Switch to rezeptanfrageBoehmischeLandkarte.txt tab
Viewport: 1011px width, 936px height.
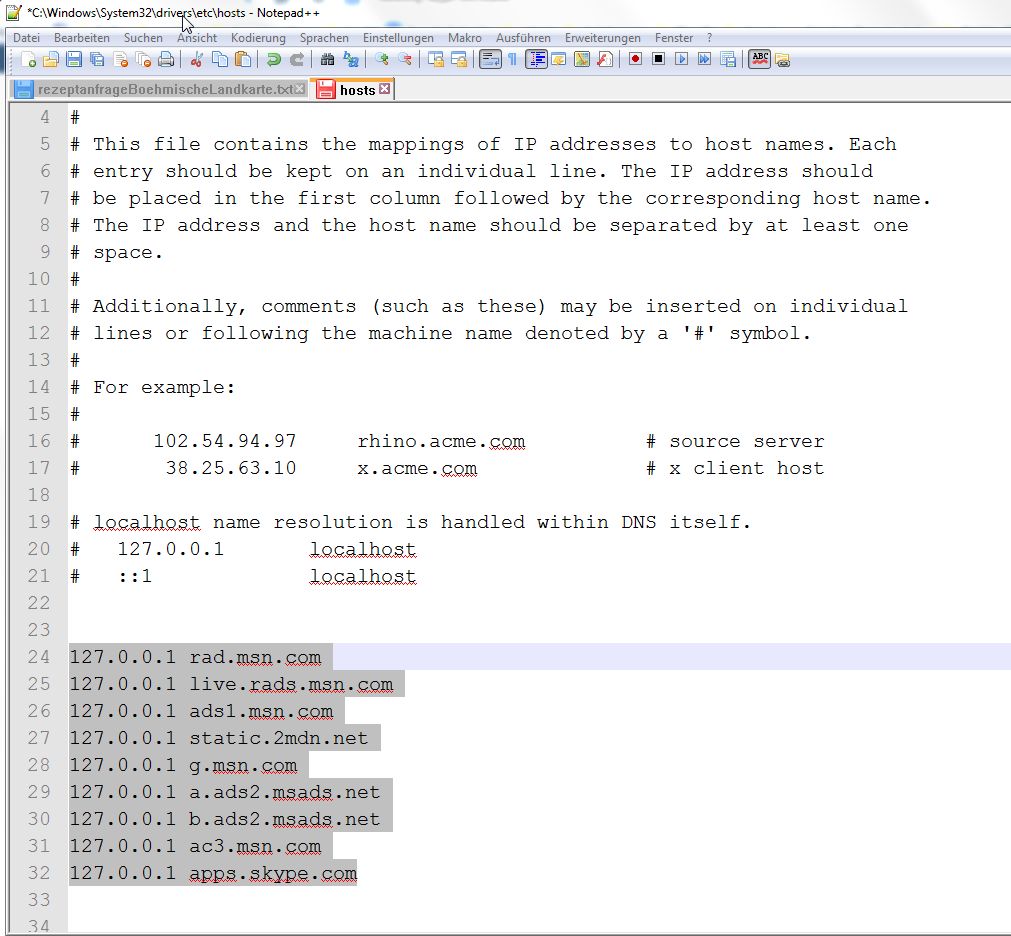[x=158, y=90]
